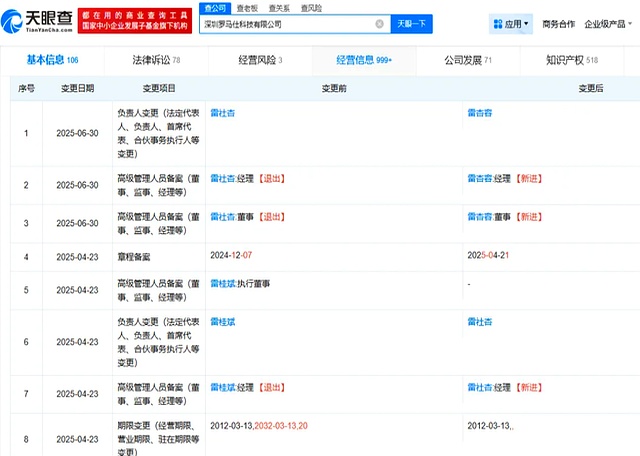Click the date 2025-04-23 in row 6
The height and width of the screenshot is (456, 640).
tap(78, 342)
